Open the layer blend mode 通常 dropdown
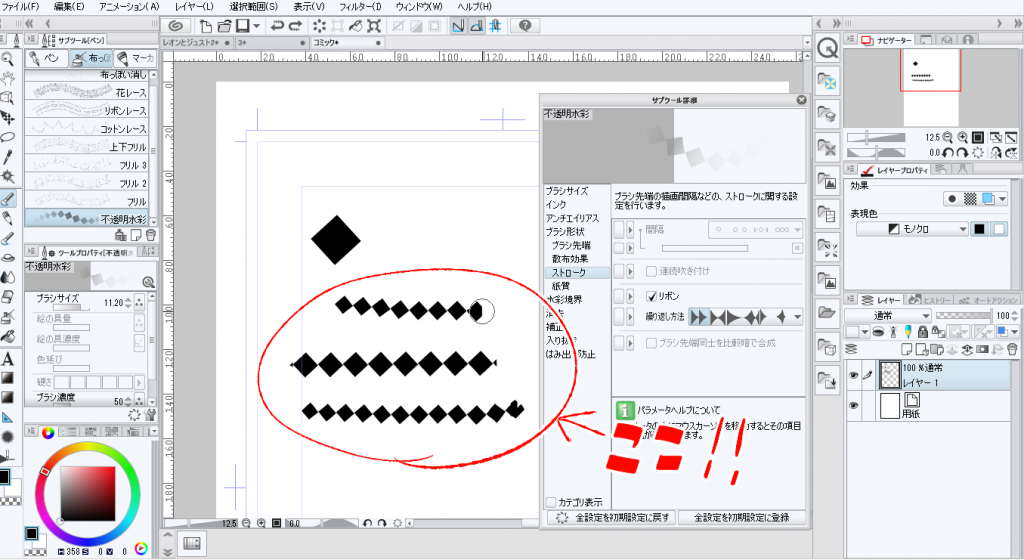This screenshot has width=1024, height=560. point(888,315)
